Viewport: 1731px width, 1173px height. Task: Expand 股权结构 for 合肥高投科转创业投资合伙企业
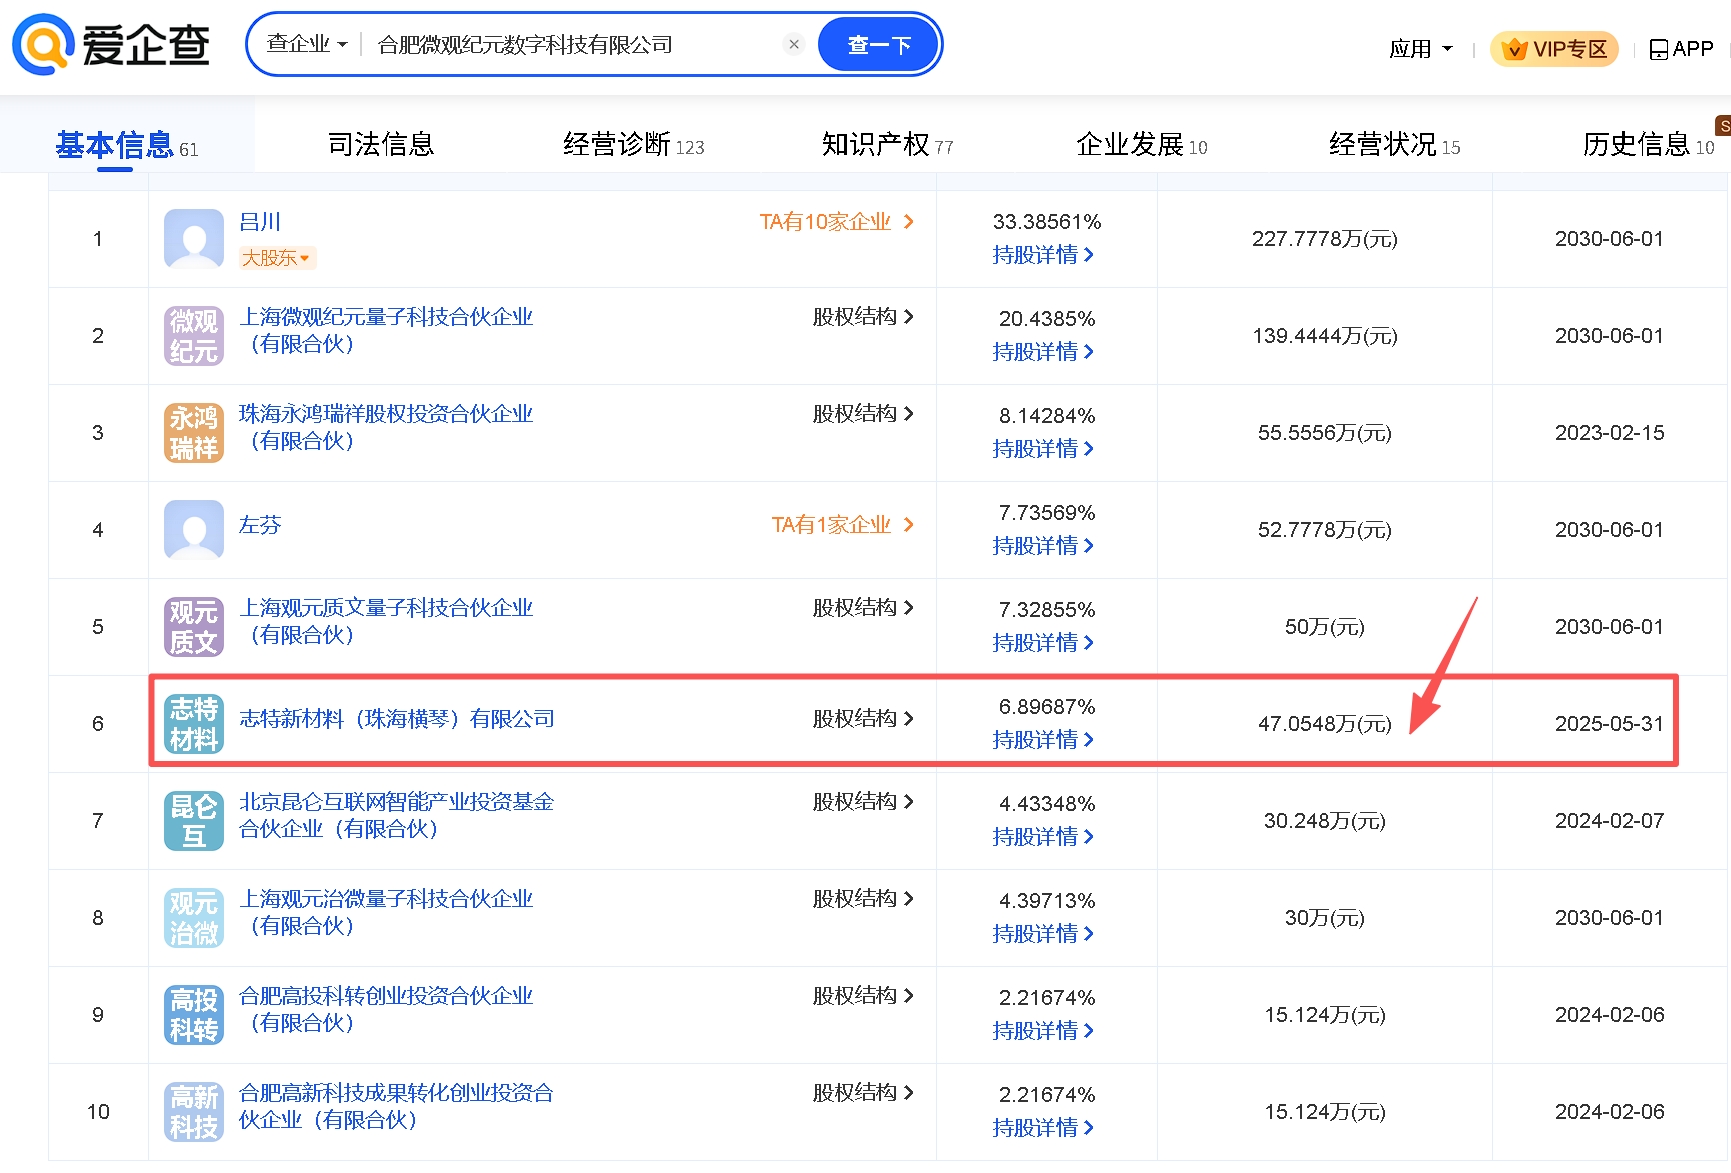863,995
